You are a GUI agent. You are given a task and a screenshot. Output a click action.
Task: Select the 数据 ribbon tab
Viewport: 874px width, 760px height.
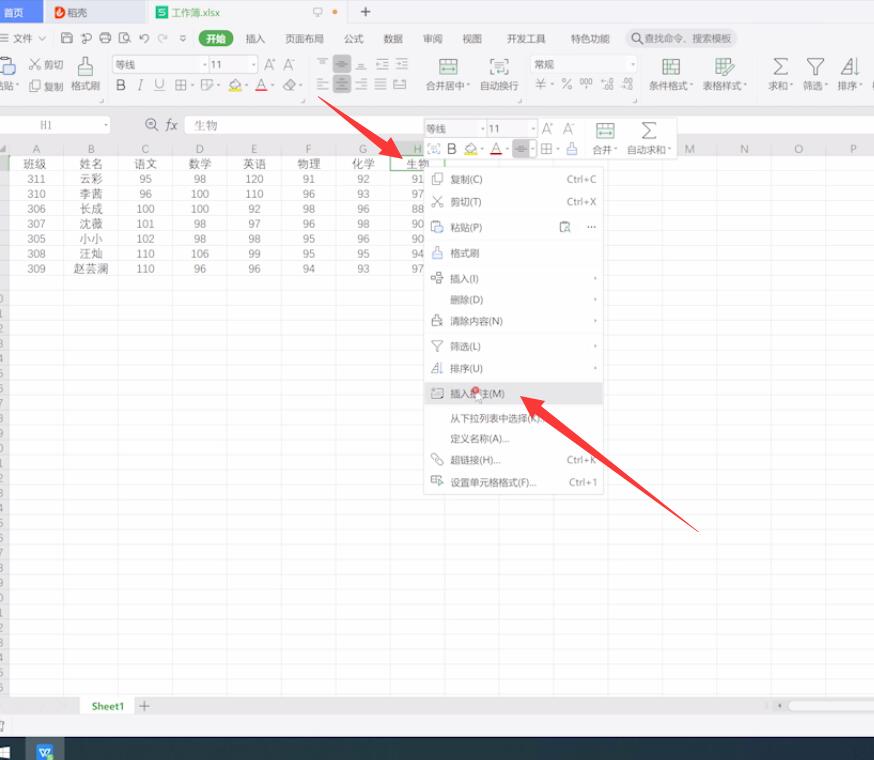pyautogui.click(x=393, y=38)
